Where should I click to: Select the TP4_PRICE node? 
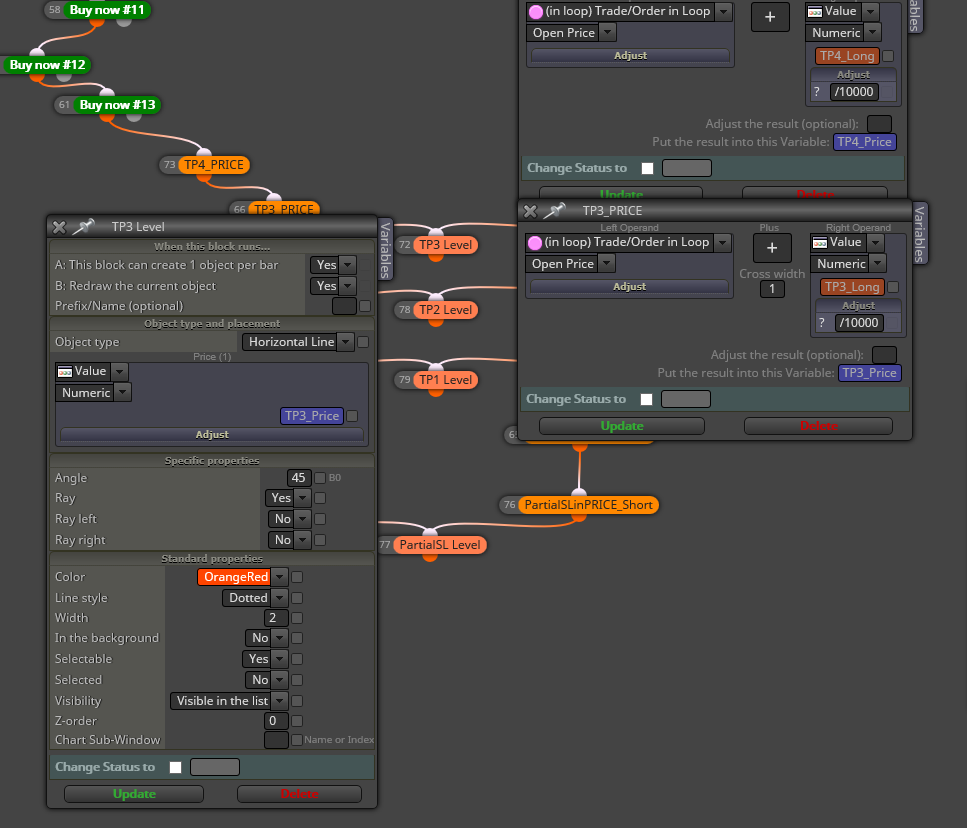[214, 165]
